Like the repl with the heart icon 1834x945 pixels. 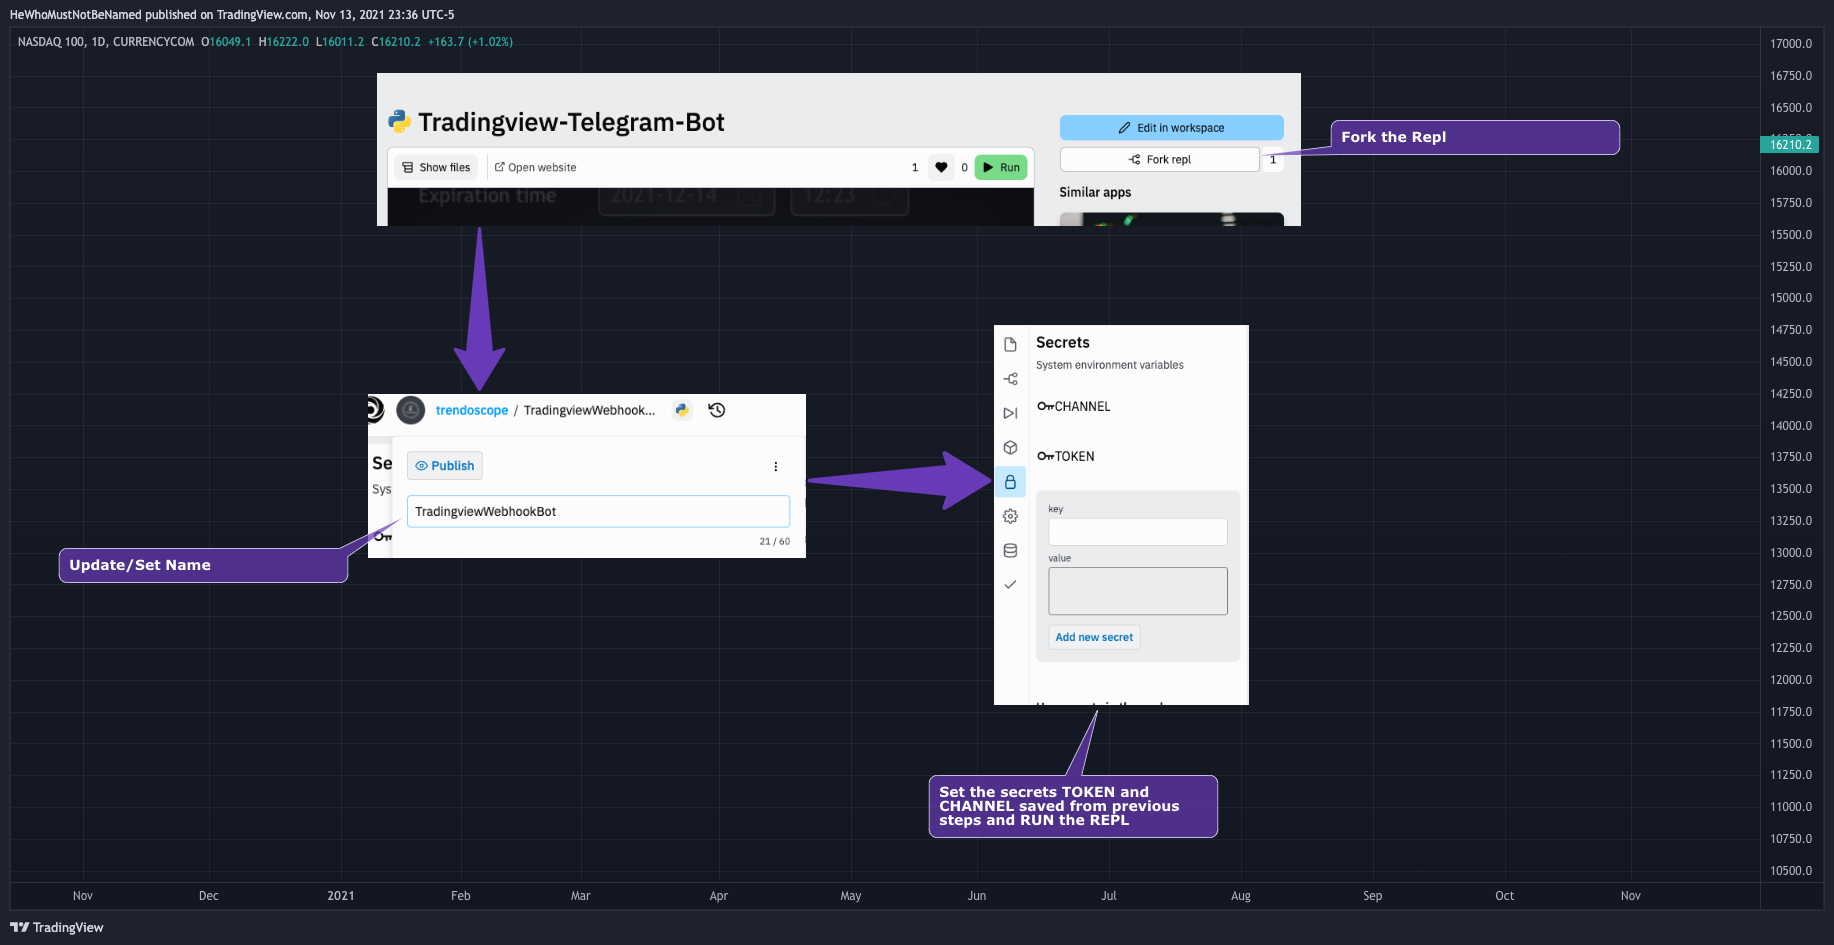point(941,167)
